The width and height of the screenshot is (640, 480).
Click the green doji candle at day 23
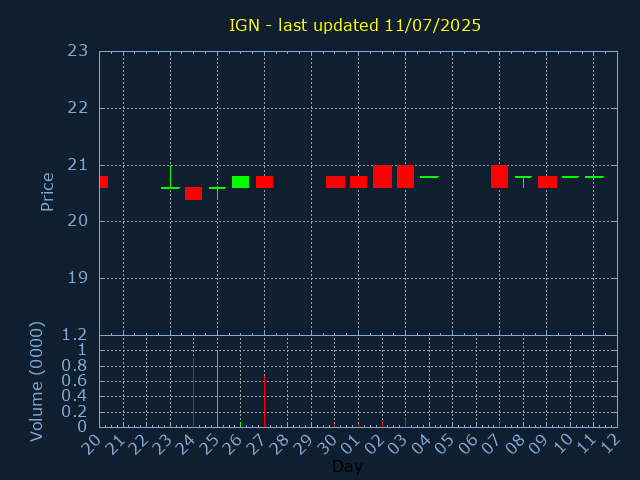[171, 188]
